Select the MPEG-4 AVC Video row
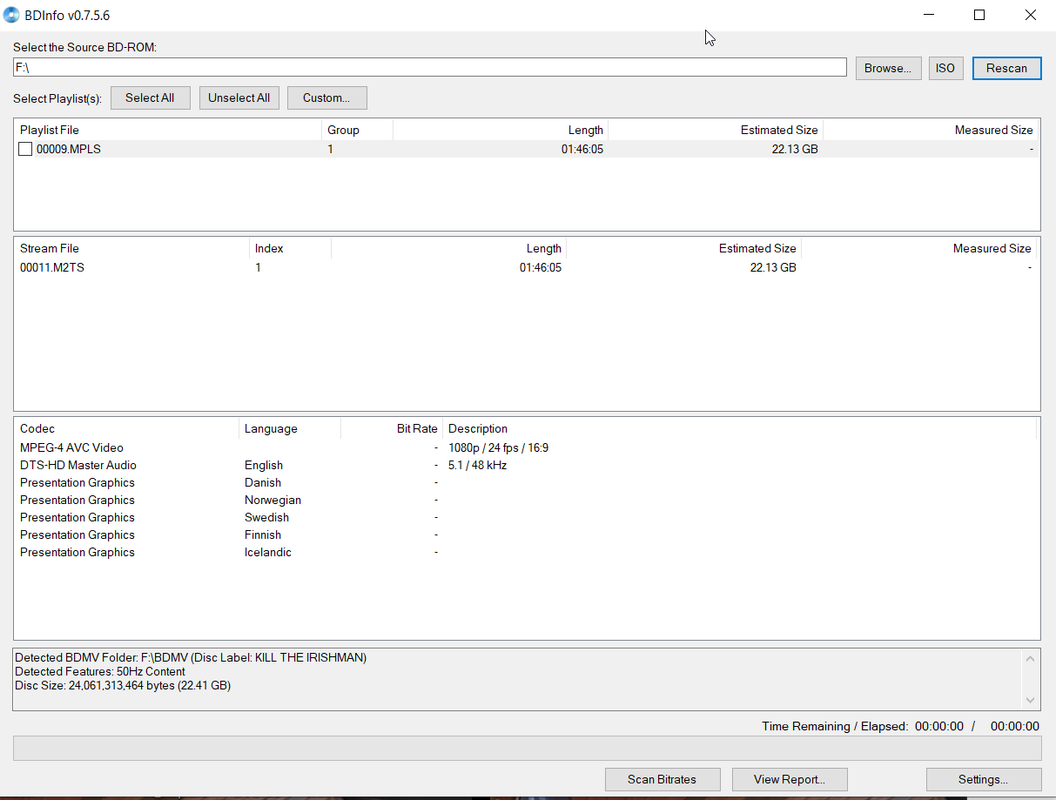 pyautogui.click(x=526, y=448)
